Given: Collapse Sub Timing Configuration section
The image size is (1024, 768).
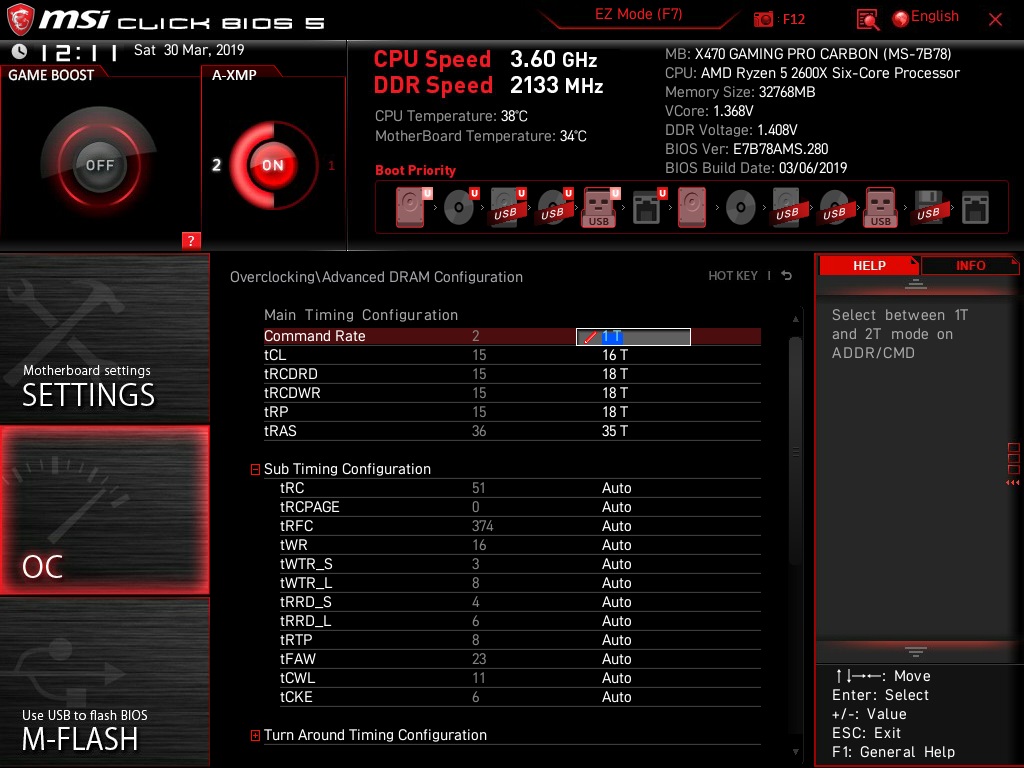Looking at the screenshot, I should point(255,469).
